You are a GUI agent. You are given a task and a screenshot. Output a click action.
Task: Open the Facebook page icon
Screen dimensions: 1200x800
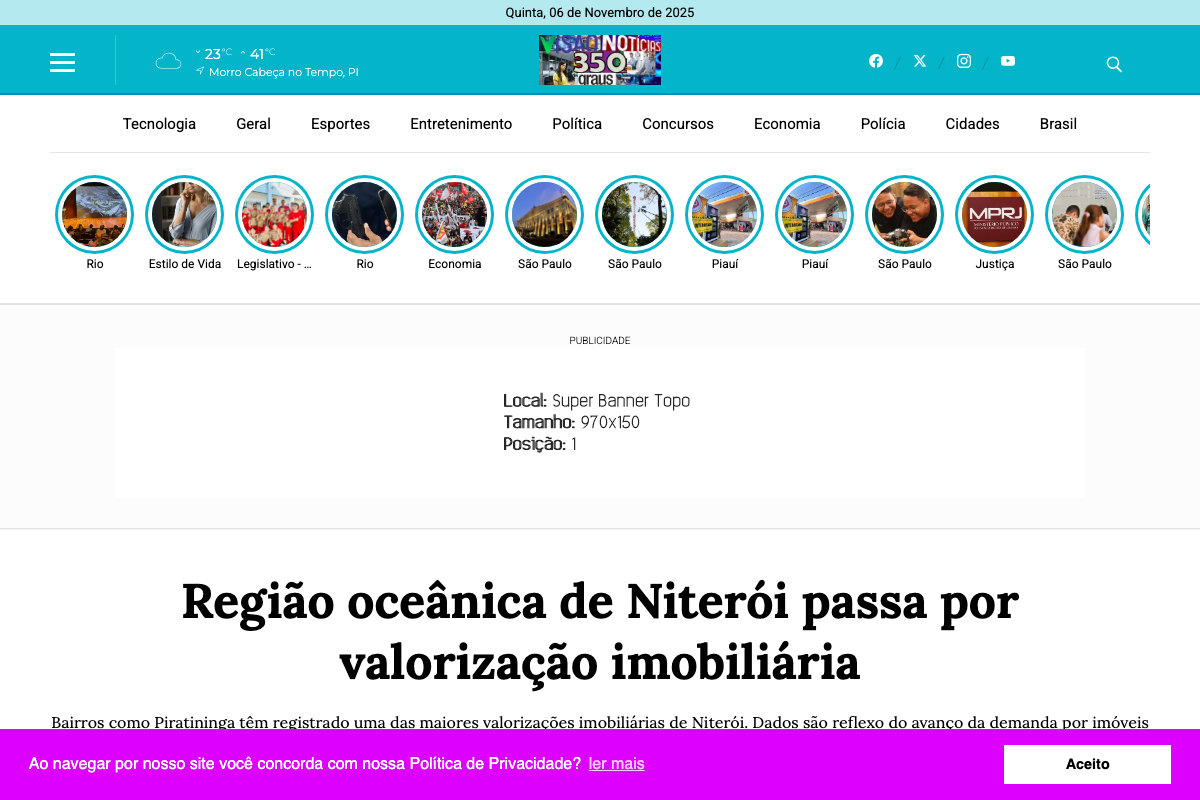pos(876,60)
